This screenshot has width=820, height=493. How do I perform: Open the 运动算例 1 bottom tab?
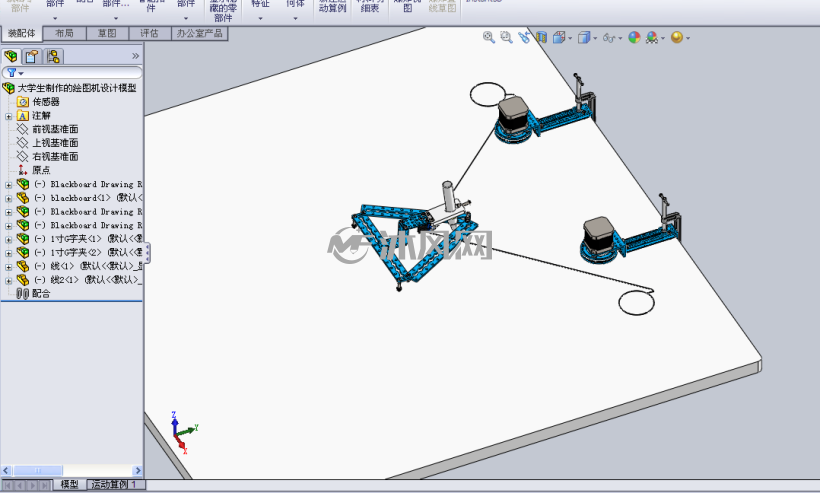(x=115, y=485)
